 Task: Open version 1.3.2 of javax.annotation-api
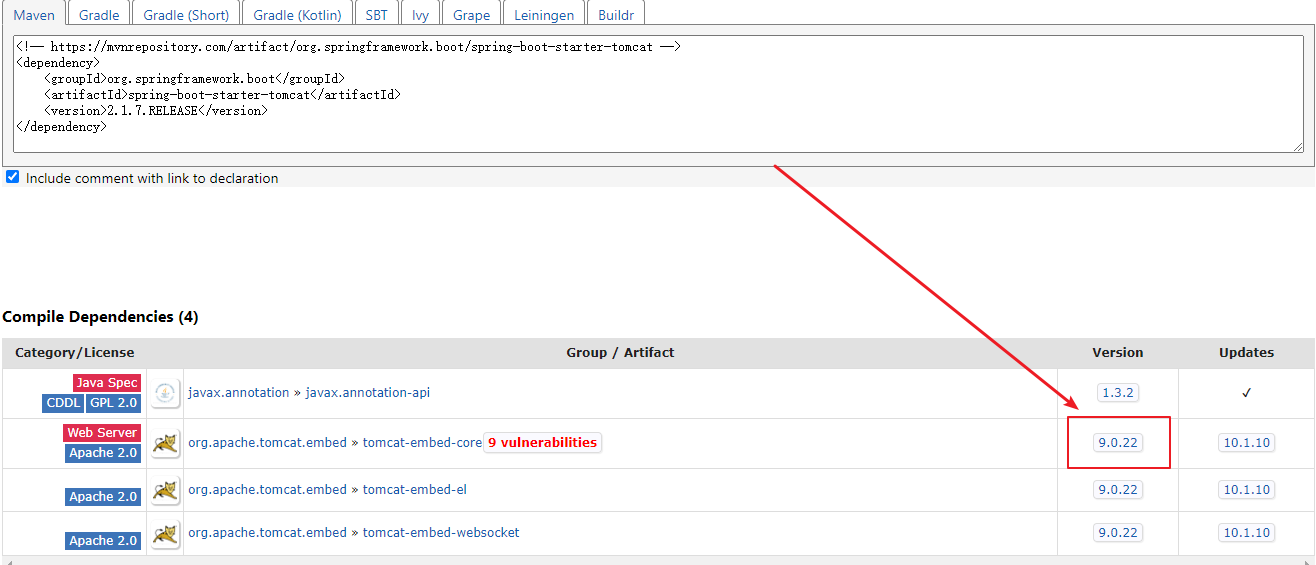[x=1117, y=393]
